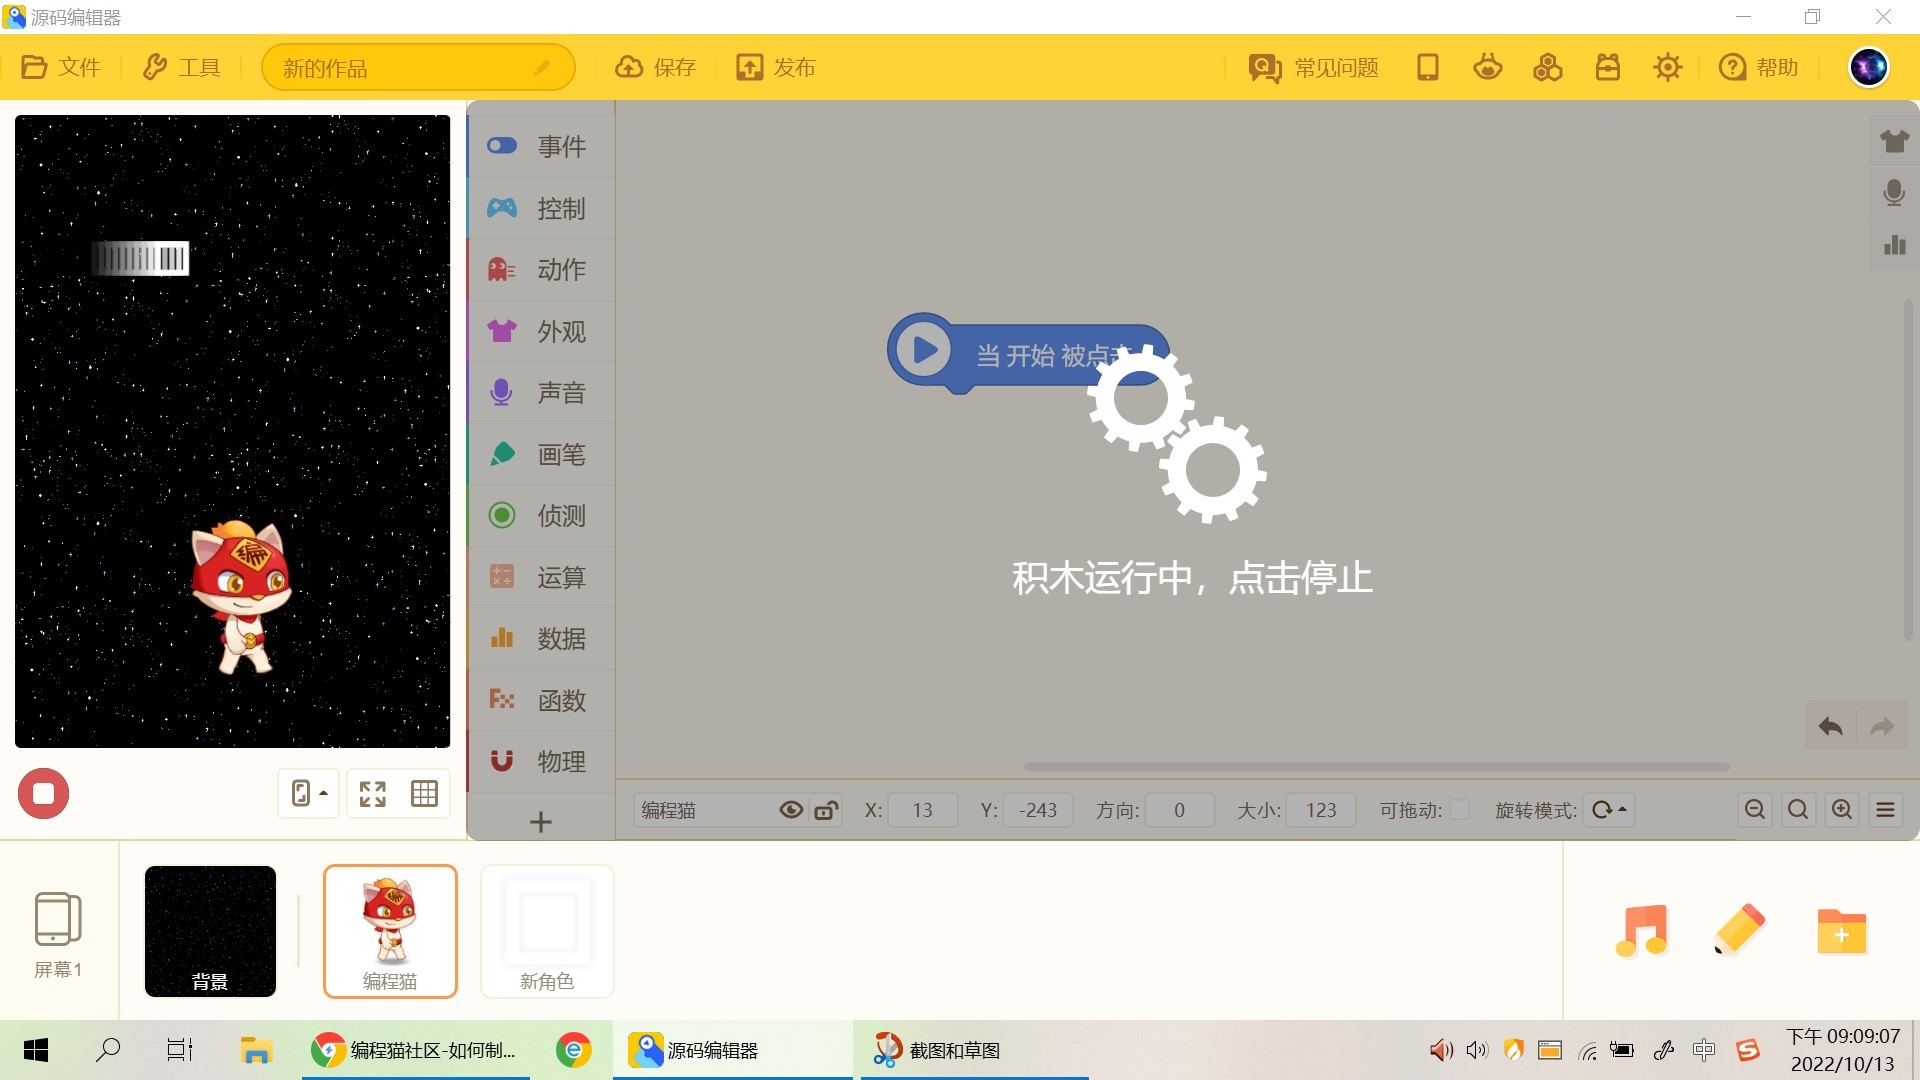This screenshot has width=1920, height=1080.
Task: Select the 数据 block category
Action: [541, 638]
